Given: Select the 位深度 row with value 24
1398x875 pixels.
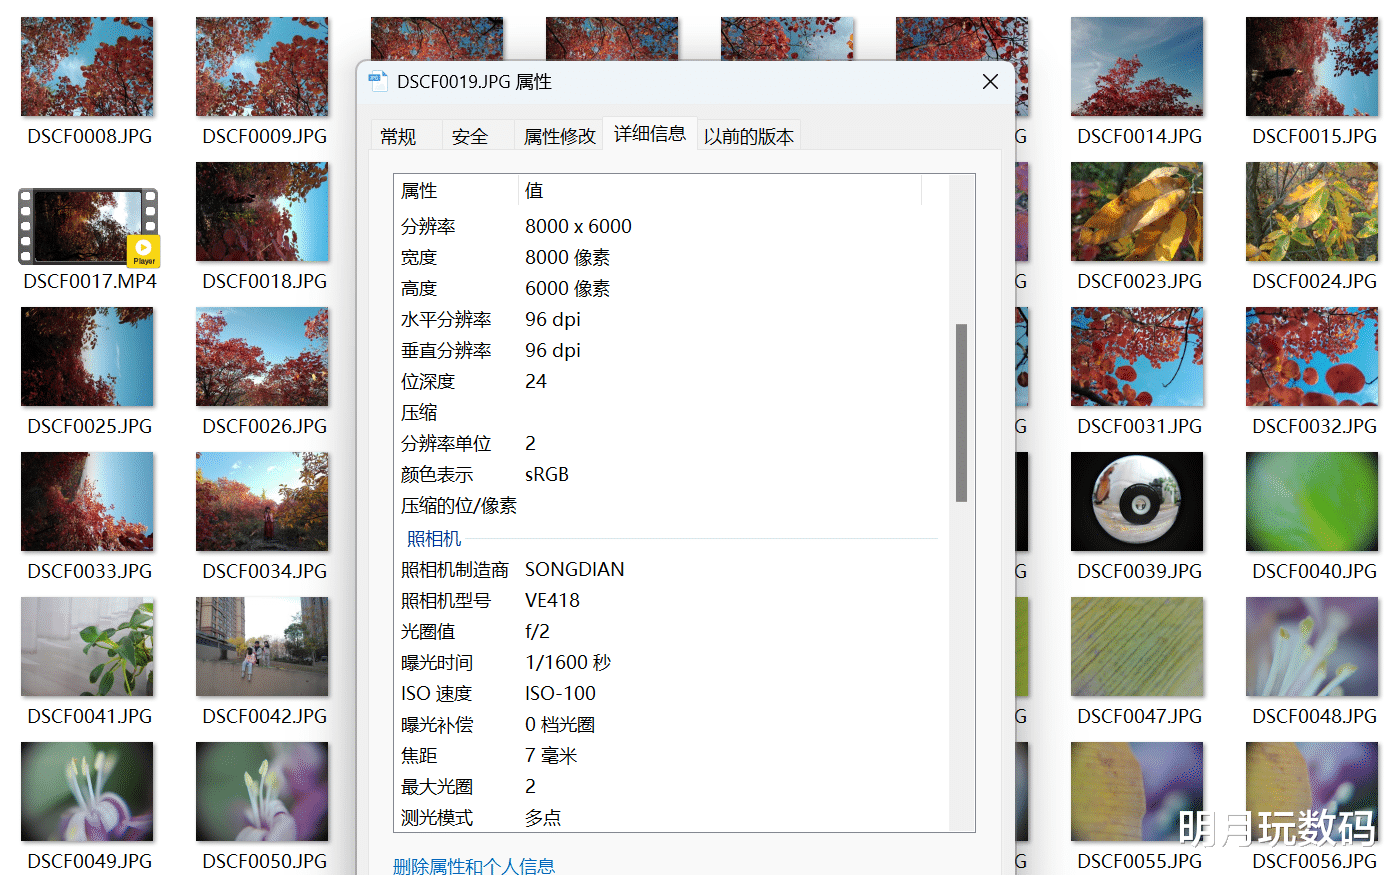Looking at the screenshot, I should tap(671, 382).
